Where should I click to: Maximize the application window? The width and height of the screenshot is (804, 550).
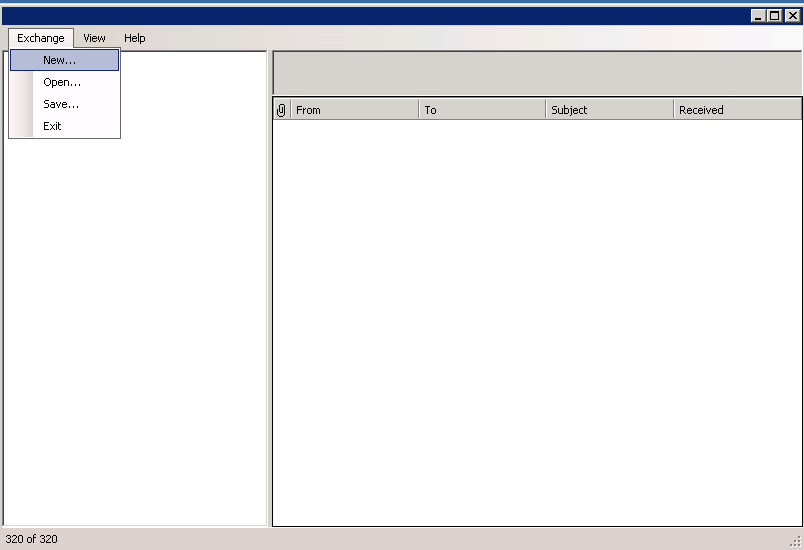(775, 15)
